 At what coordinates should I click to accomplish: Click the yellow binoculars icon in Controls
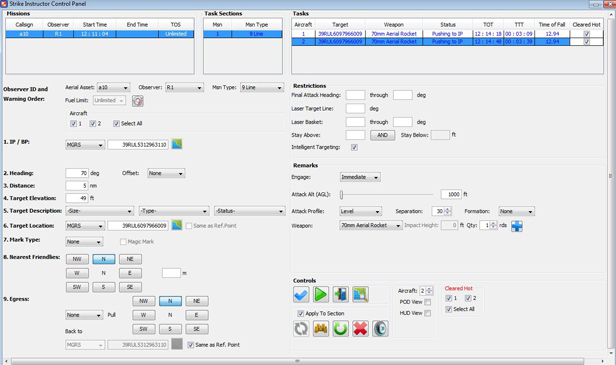[x=321, y=328]
